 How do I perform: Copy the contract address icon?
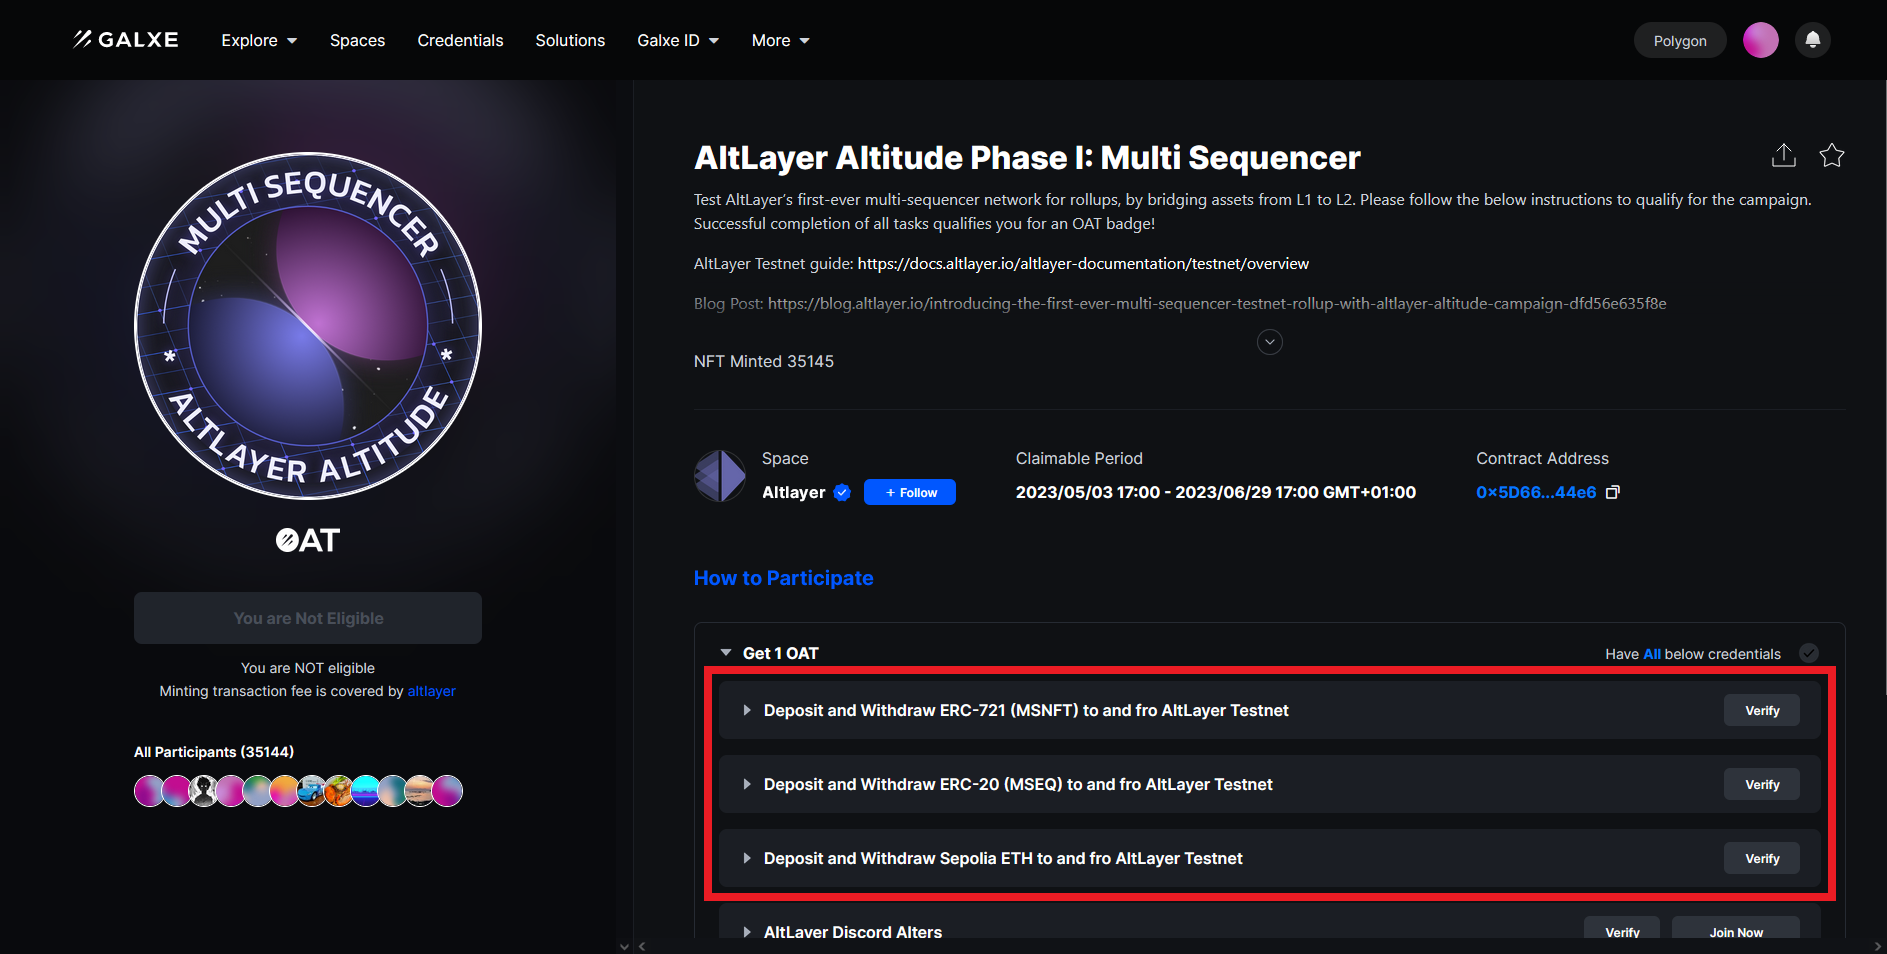1612,492
